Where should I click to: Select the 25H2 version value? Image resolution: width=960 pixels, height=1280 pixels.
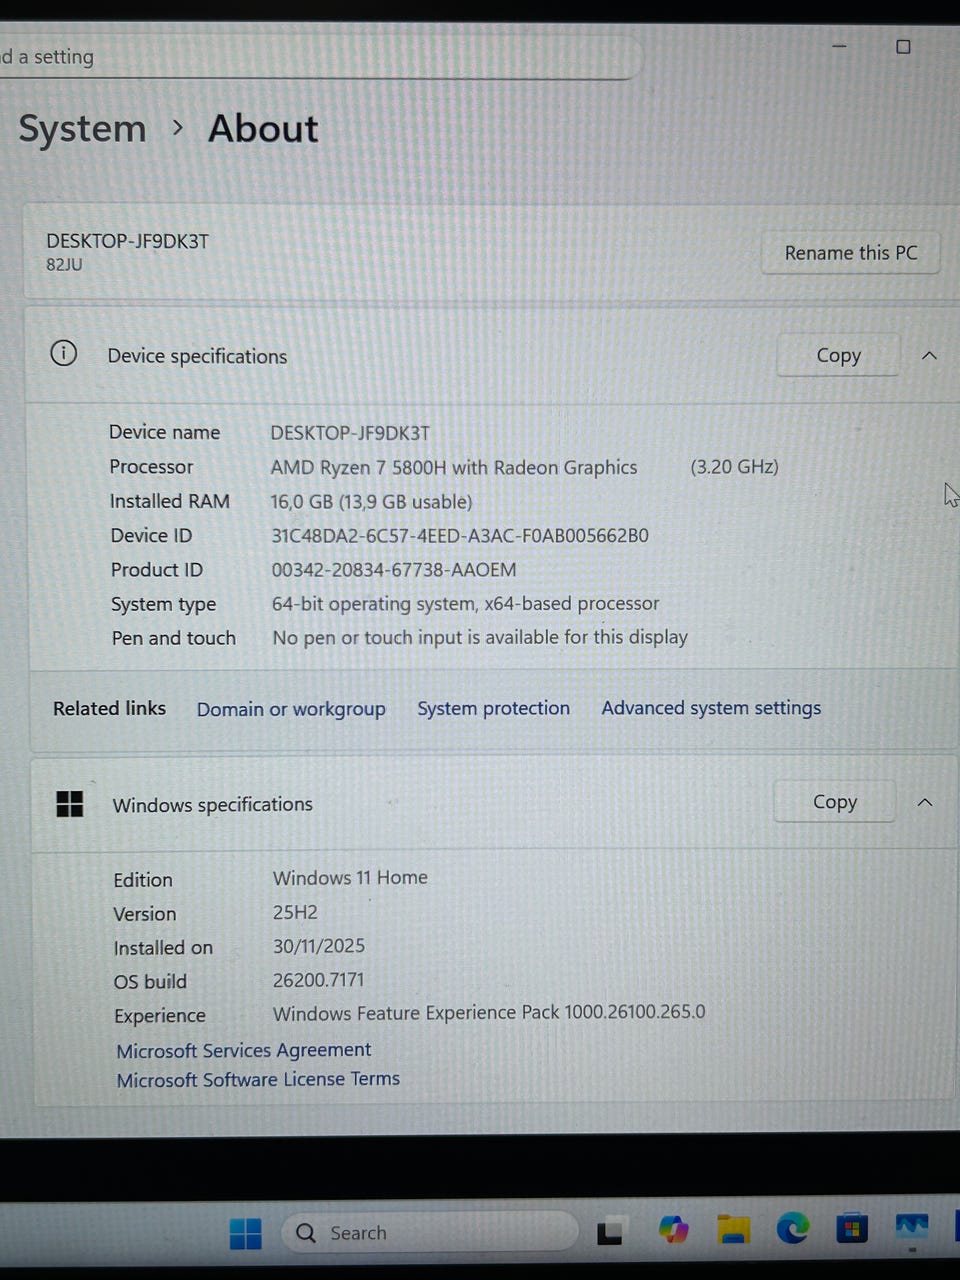(x=295, y=912)
